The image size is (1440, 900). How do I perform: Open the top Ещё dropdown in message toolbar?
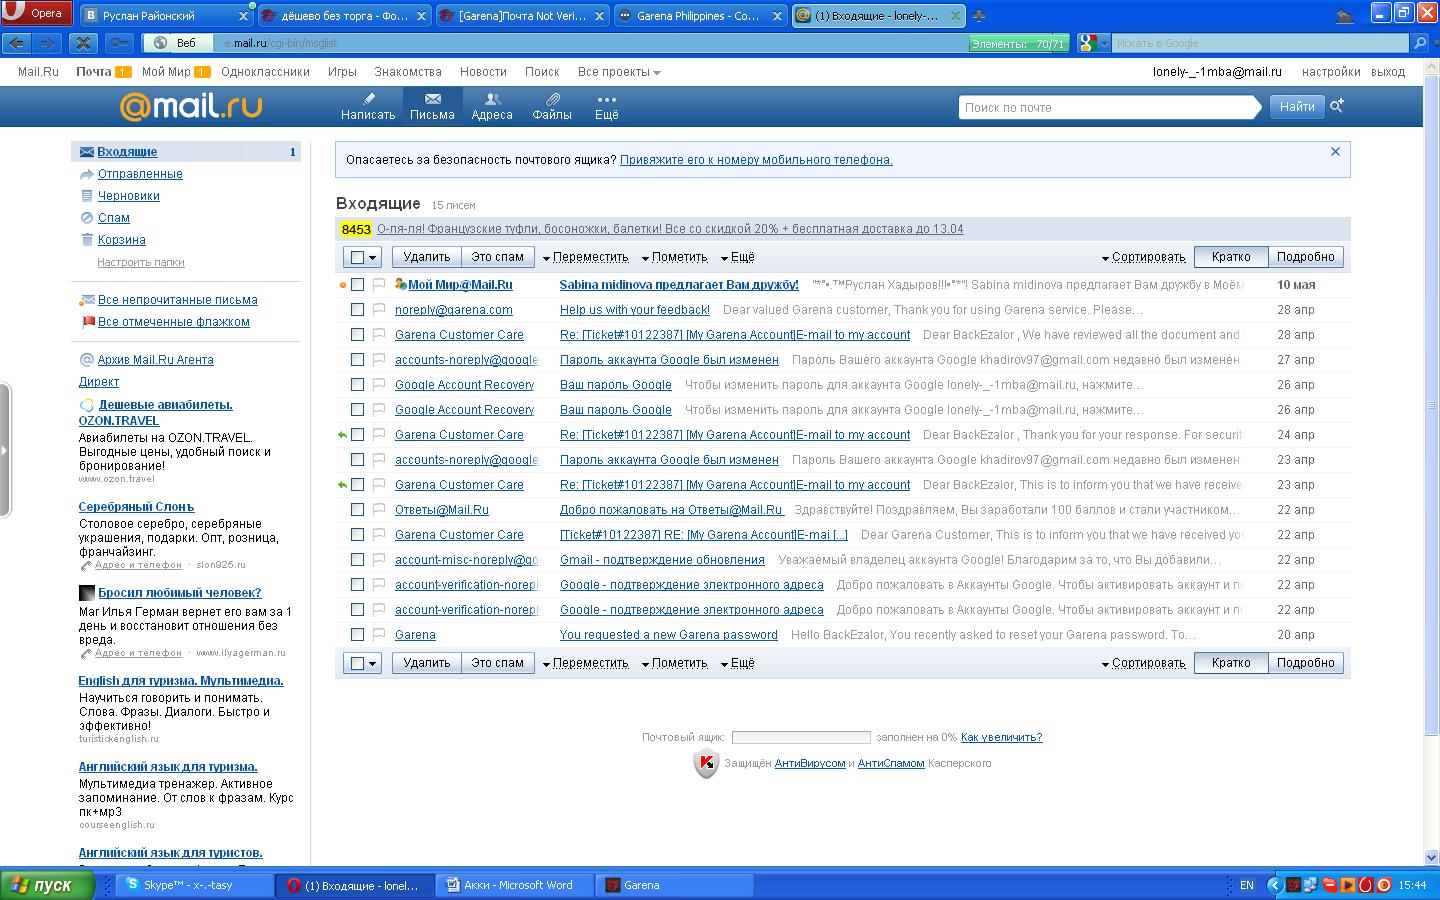pyautogui.click(x=737, y=257)
